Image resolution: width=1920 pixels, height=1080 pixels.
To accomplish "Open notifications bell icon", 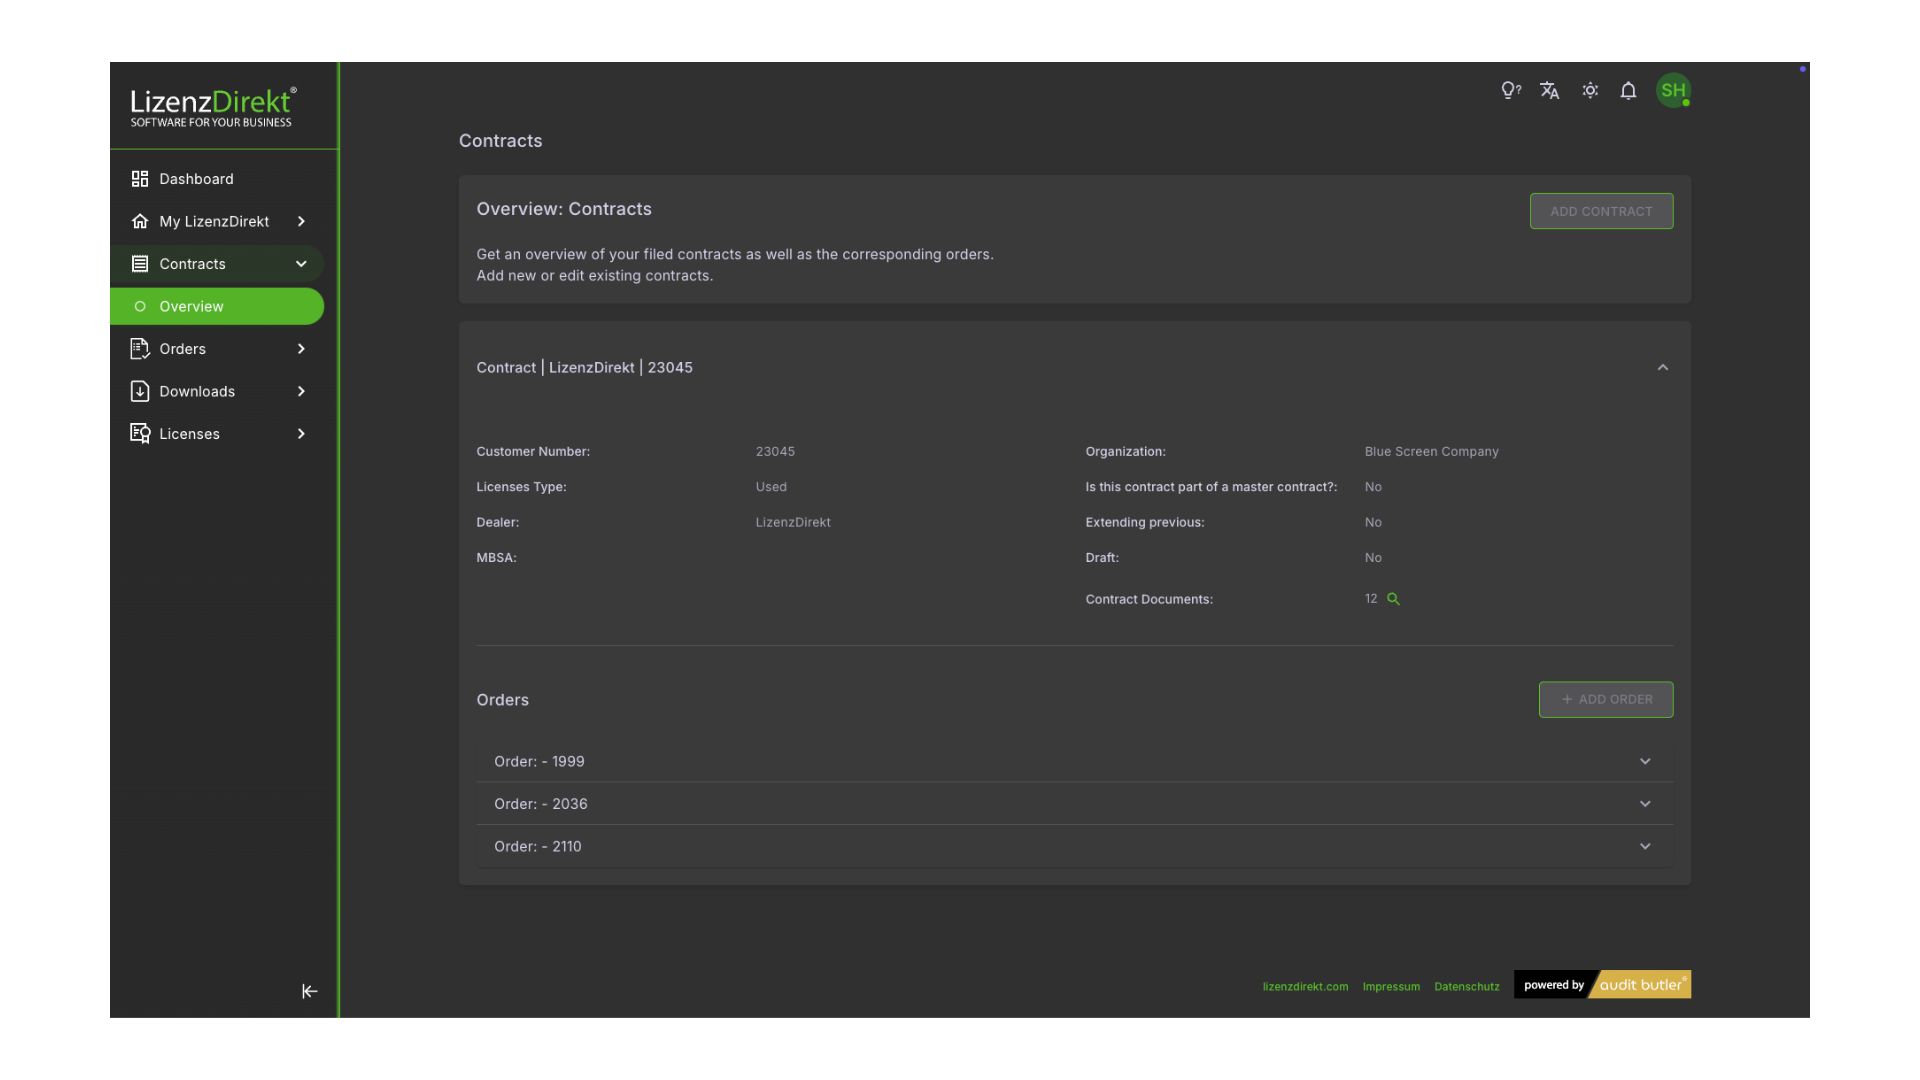I will tap(1628, 91).
